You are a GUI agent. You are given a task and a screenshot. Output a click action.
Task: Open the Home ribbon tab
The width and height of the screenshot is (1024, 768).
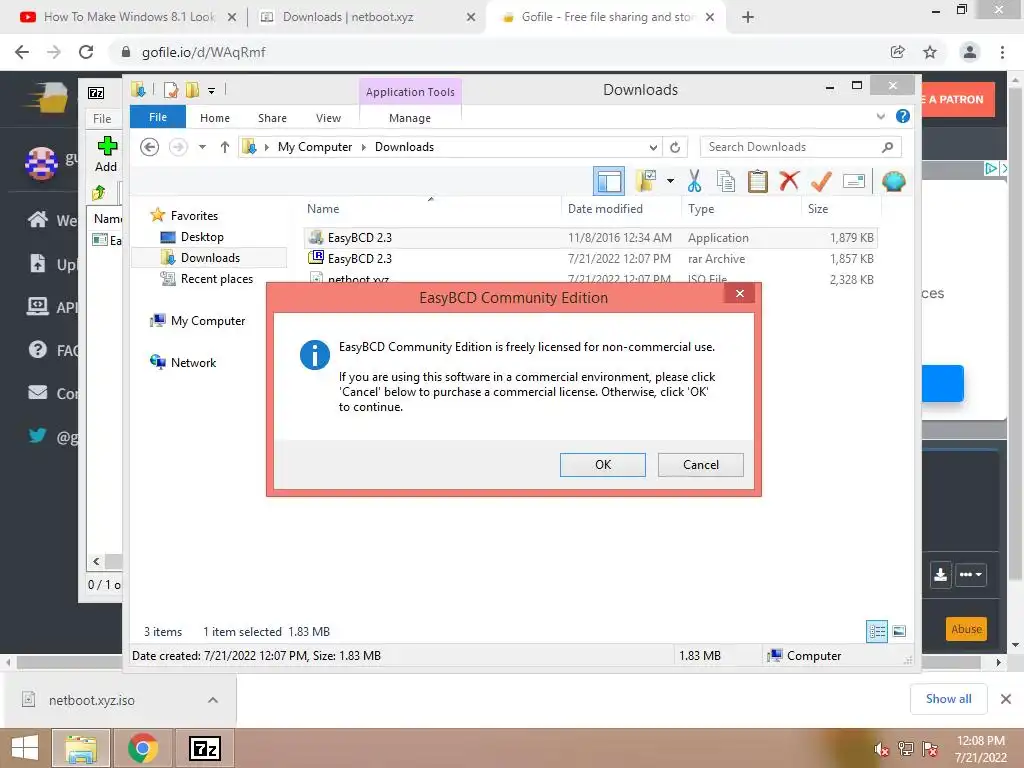214,118
